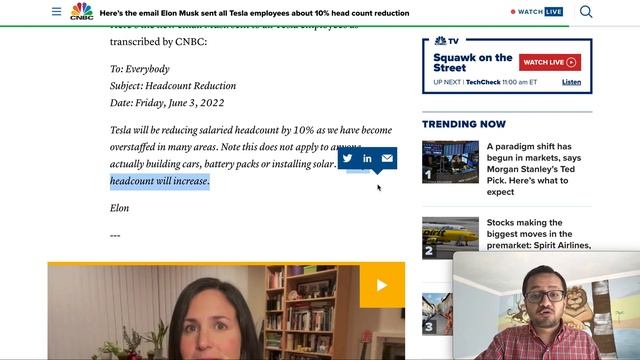Click the presenter webcam overlay
The width and height of the screenshot is (640, 360).
pos(546,305)
